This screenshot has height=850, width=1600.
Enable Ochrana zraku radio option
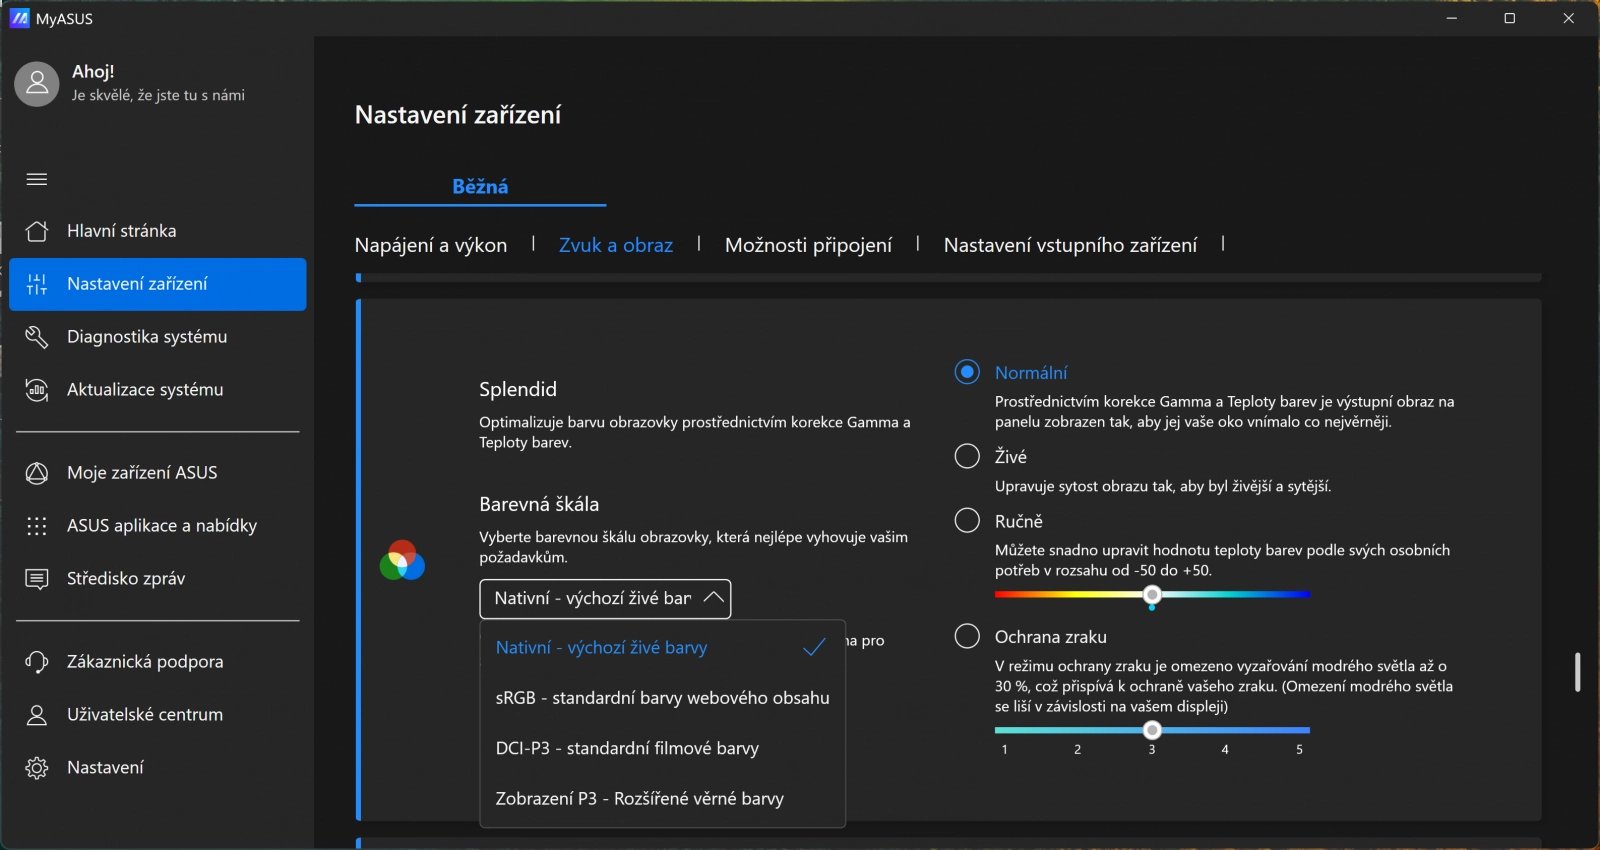coord(967,637)
